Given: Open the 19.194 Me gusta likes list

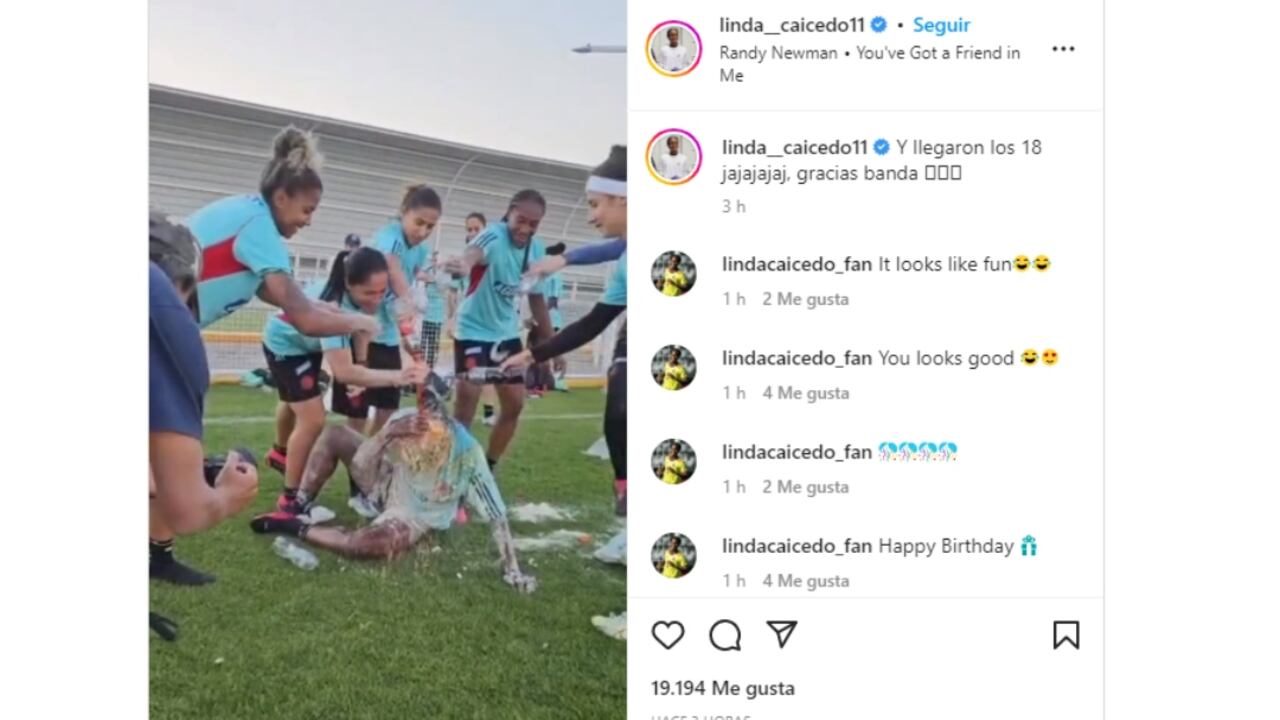Looking at the screenshot, I should coord(723,688).
